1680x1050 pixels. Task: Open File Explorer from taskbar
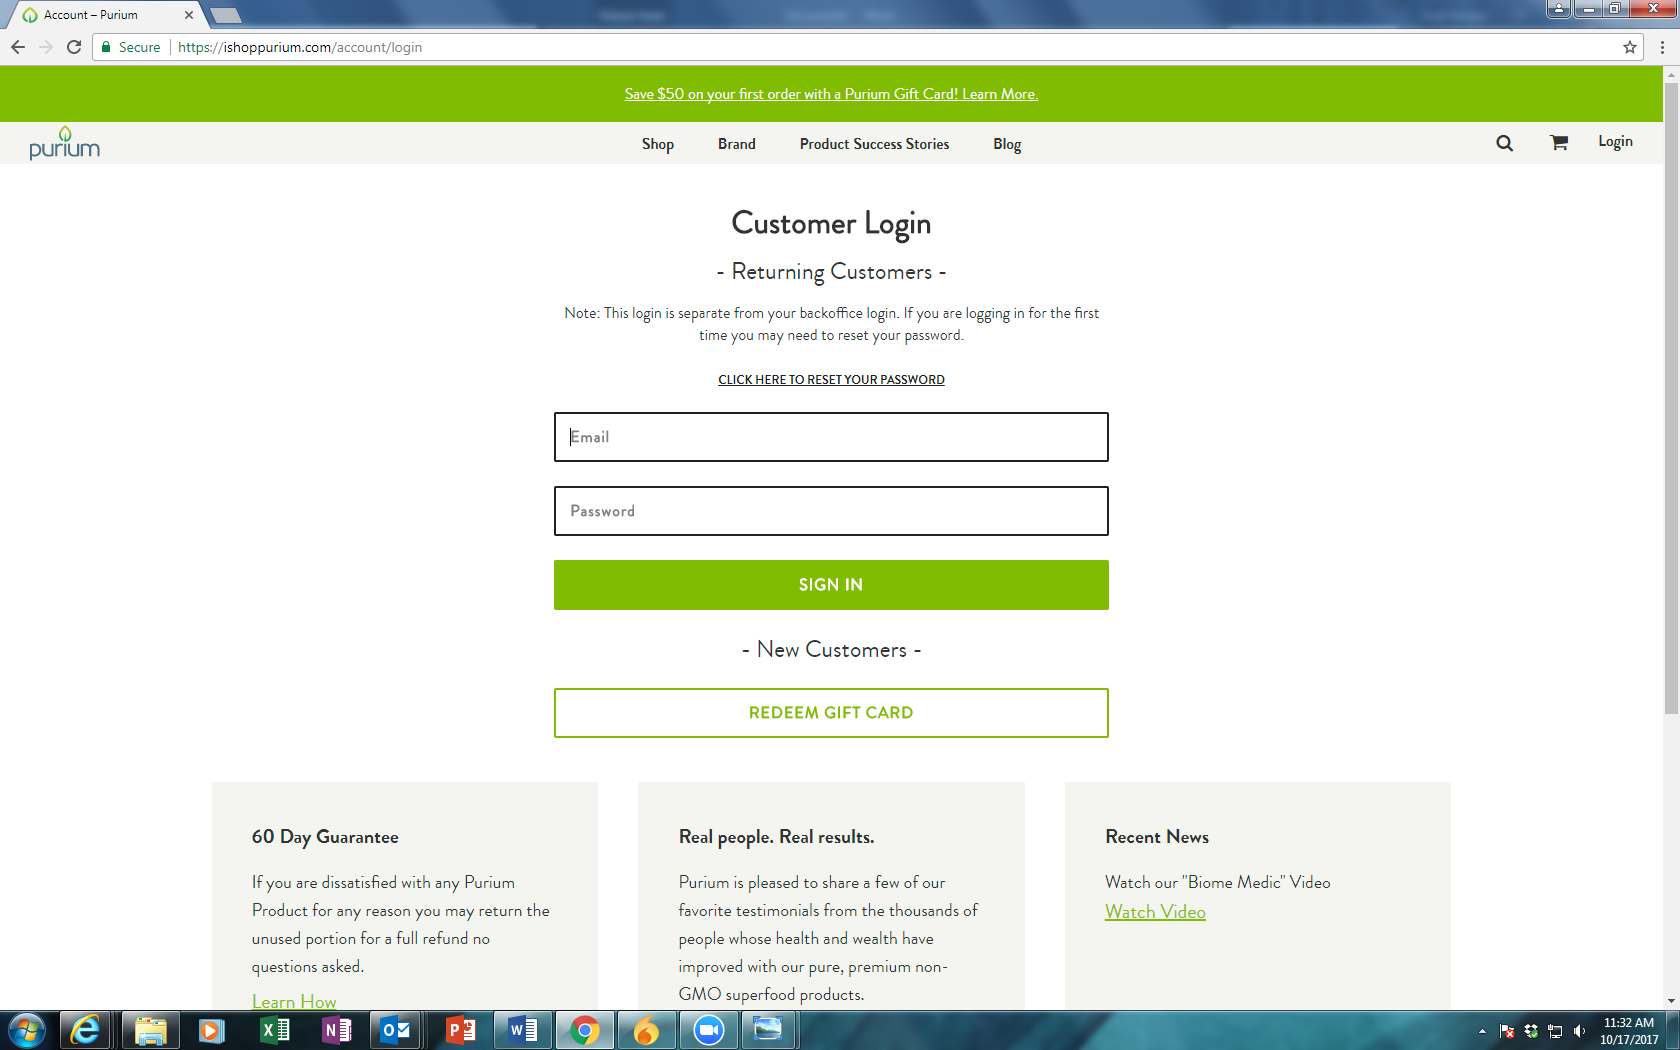pos(150,1030)
